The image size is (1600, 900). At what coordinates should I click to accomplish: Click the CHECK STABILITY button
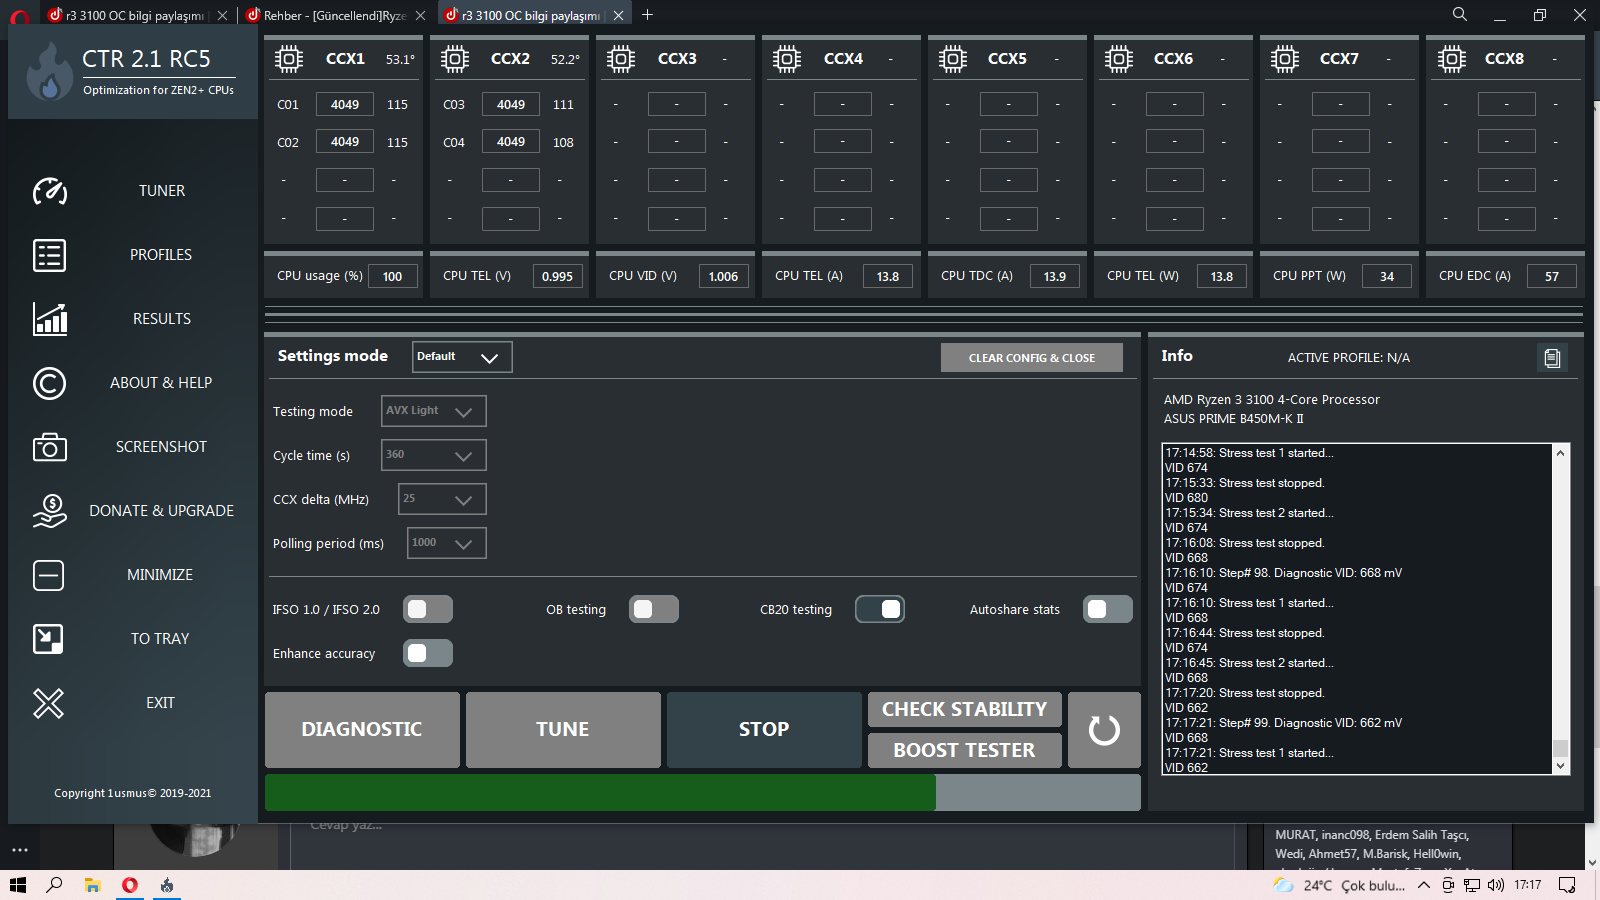point(965,709)
